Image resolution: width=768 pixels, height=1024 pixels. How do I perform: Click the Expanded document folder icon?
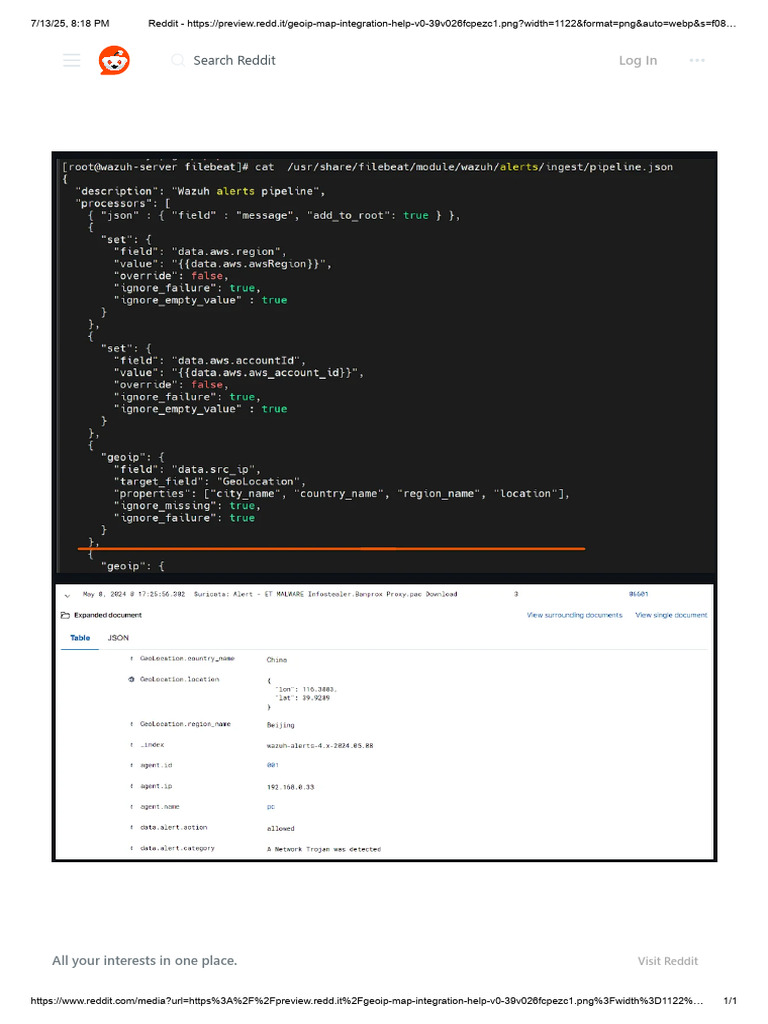(65, 615)
